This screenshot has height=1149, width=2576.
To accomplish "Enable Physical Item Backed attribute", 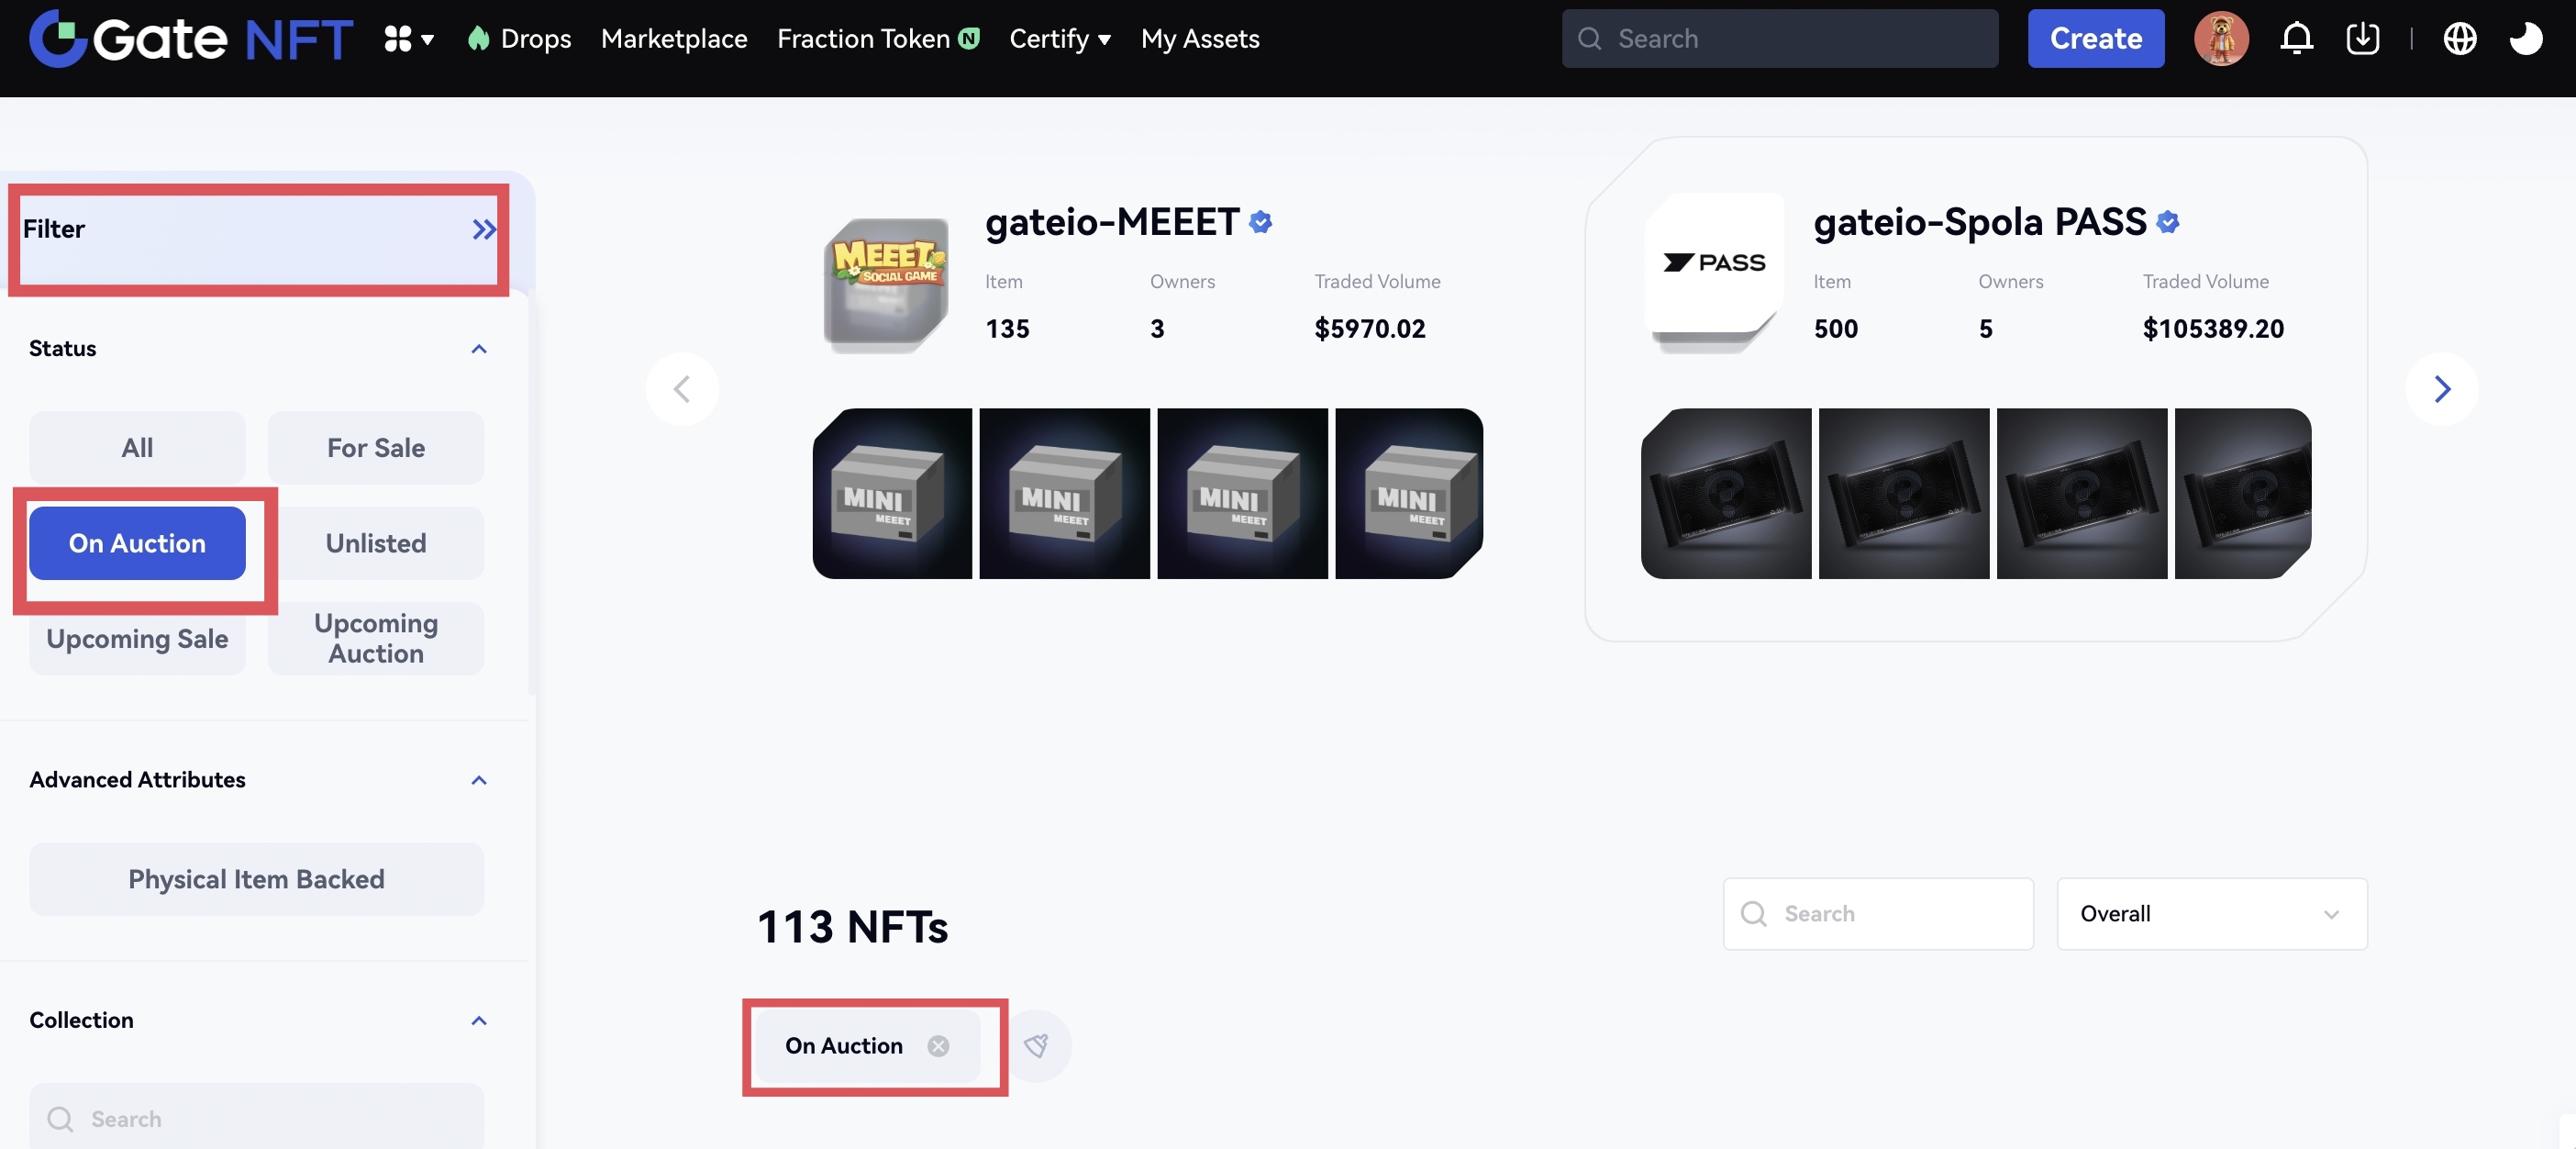I will click(x=256, y=879).
